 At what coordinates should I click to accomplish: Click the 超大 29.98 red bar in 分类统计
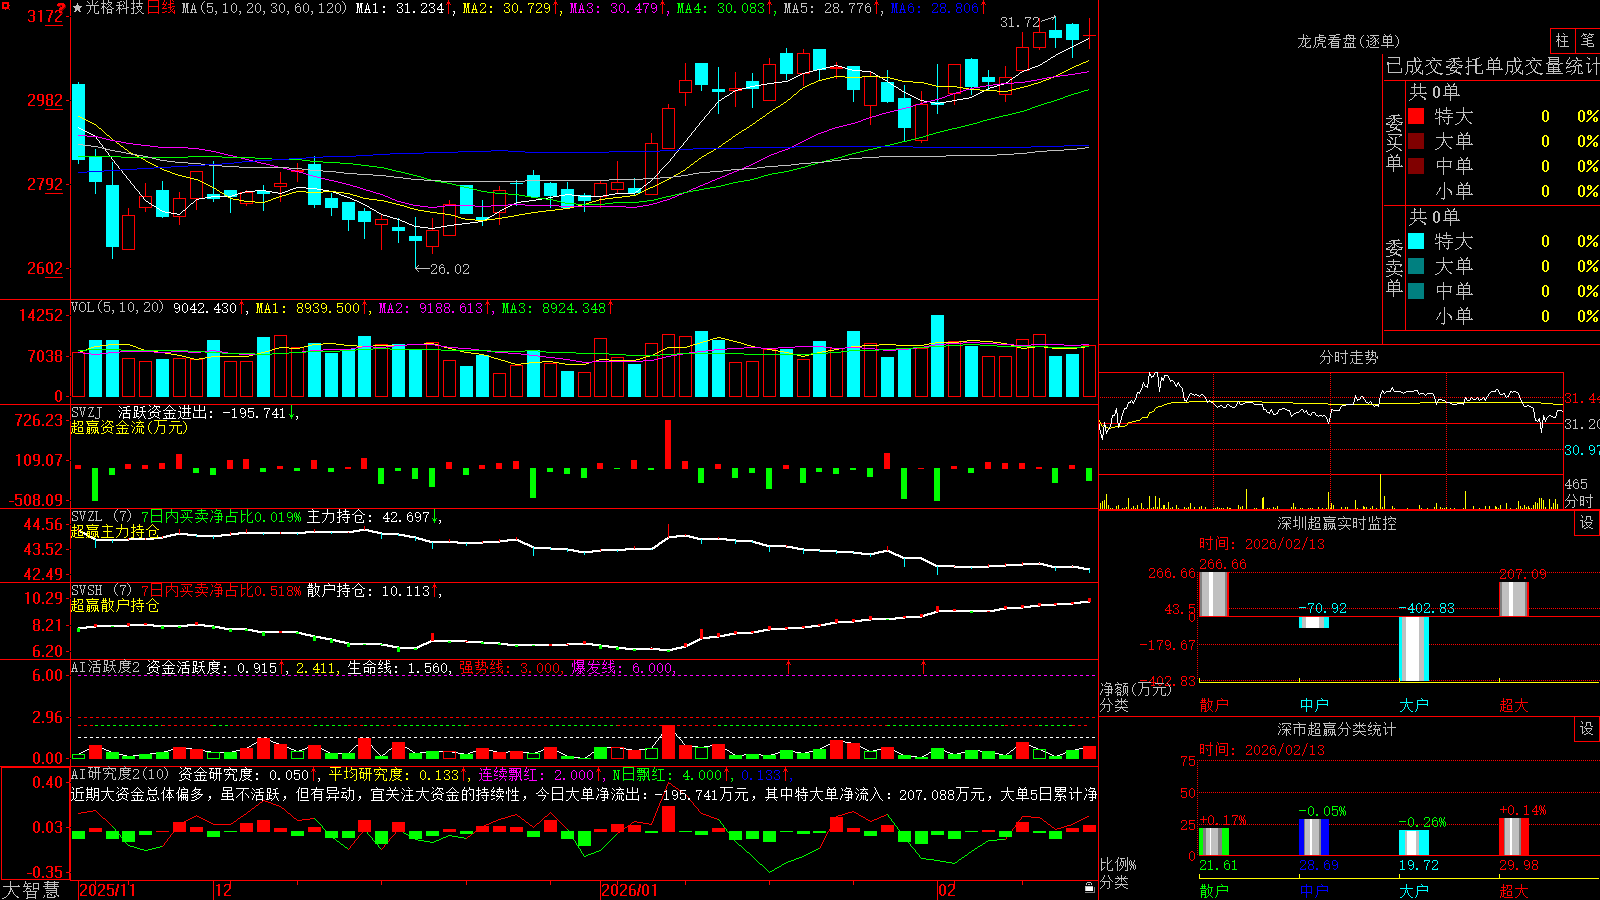(1513, 836)
